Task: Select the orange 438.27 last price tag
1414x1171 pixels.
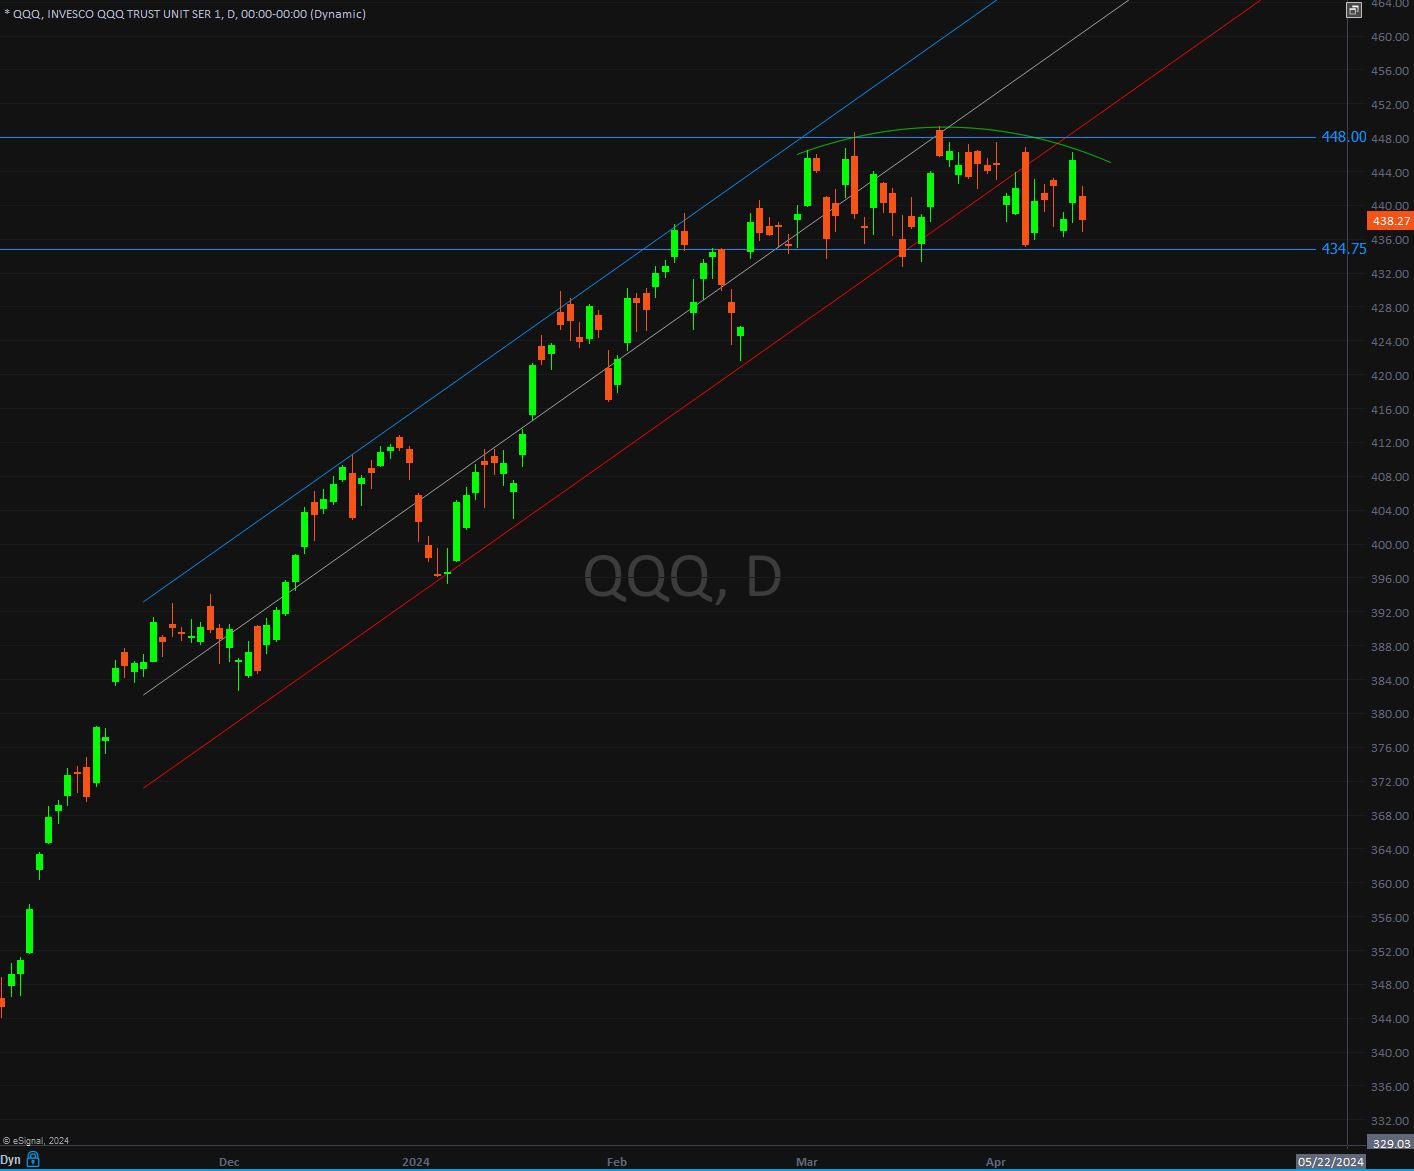Action: pyautogui.click(x=1391, y=221)
